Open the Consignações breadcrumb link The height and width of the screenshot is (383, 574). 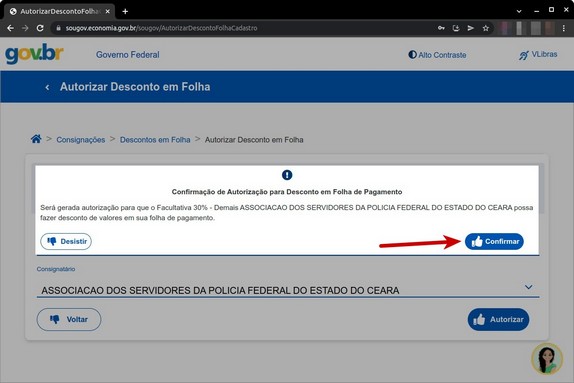click(x=81, y=140)
